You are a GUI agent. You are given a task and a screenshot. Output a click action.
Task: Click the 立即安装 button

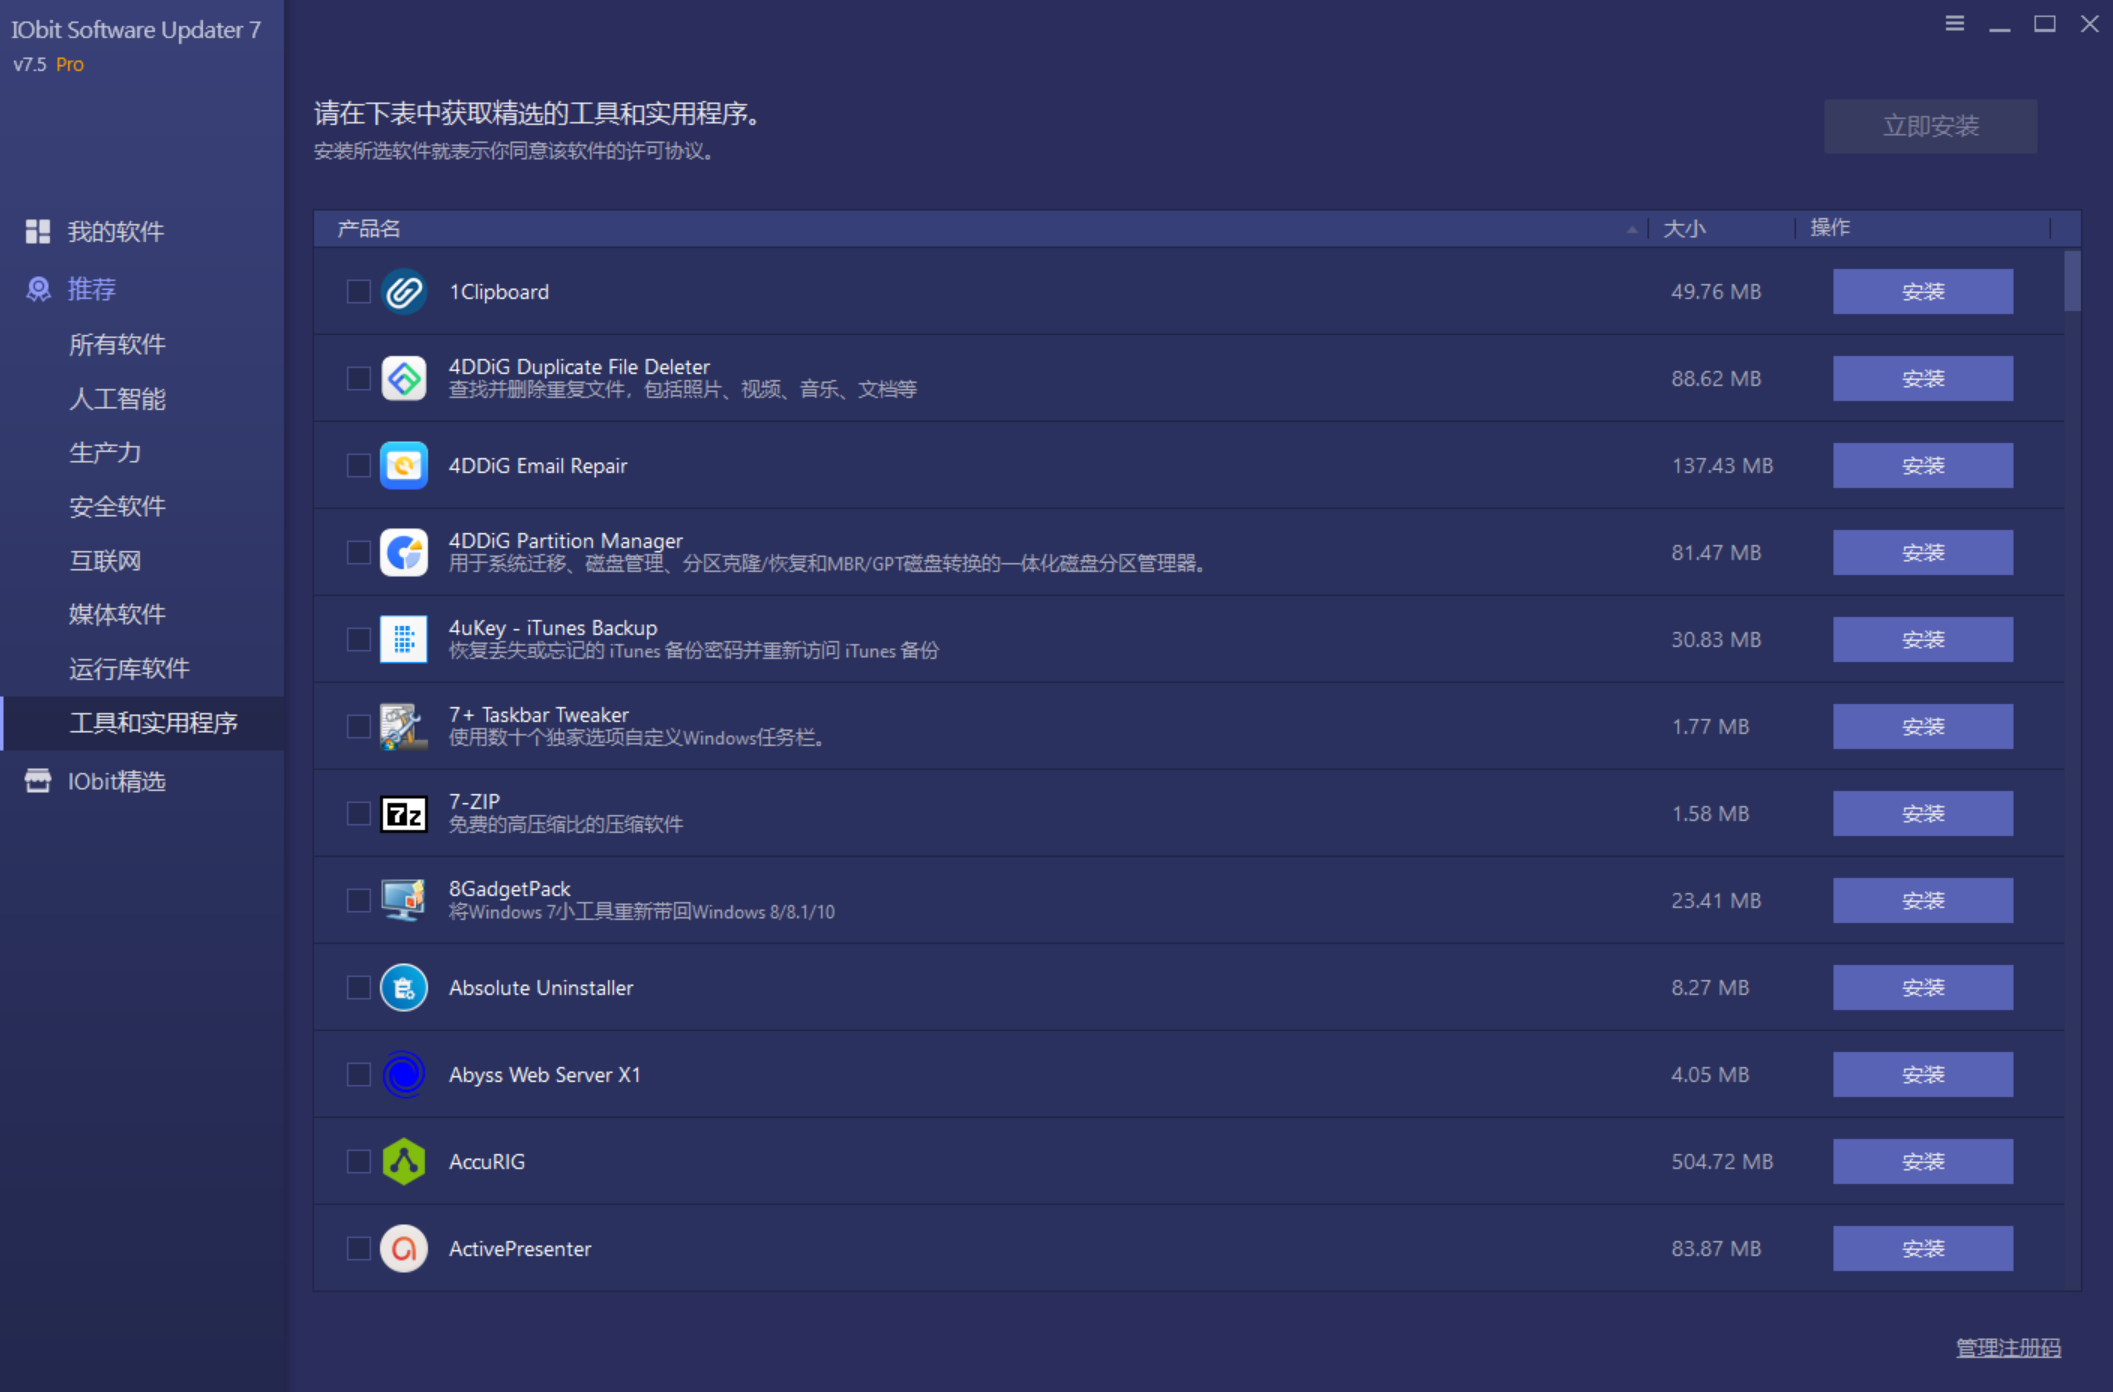click(1930, 126)
